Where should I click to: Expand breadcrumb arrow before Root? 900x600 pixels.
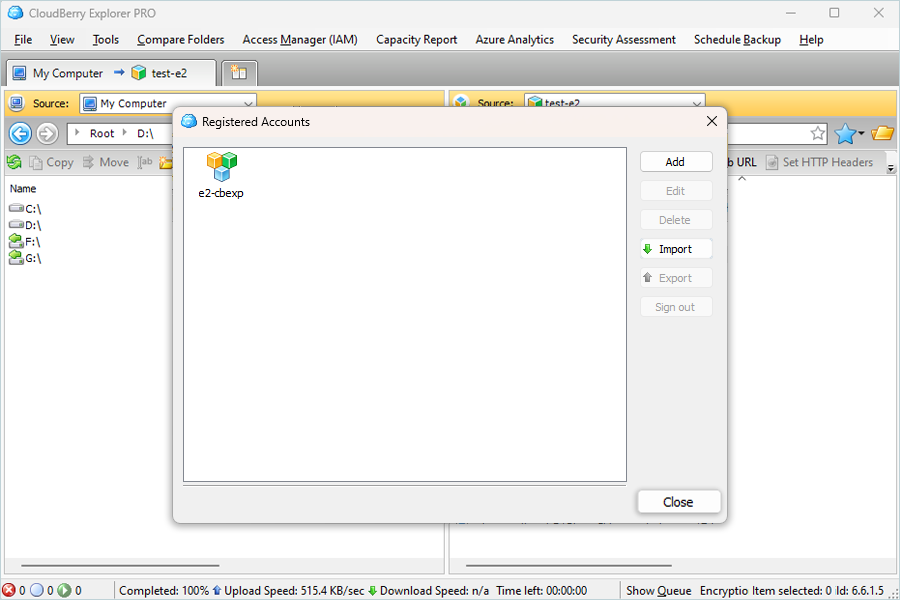[x=77, y=133]
